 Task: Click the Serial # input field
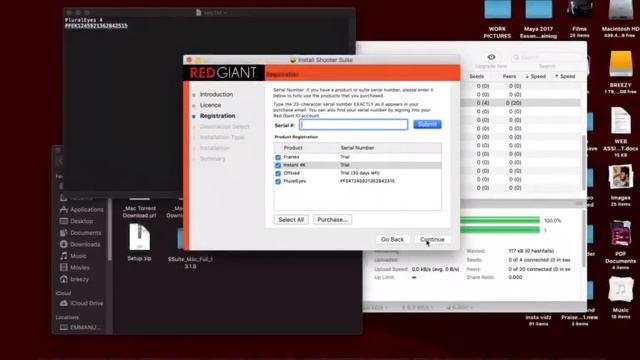point(353,124)
